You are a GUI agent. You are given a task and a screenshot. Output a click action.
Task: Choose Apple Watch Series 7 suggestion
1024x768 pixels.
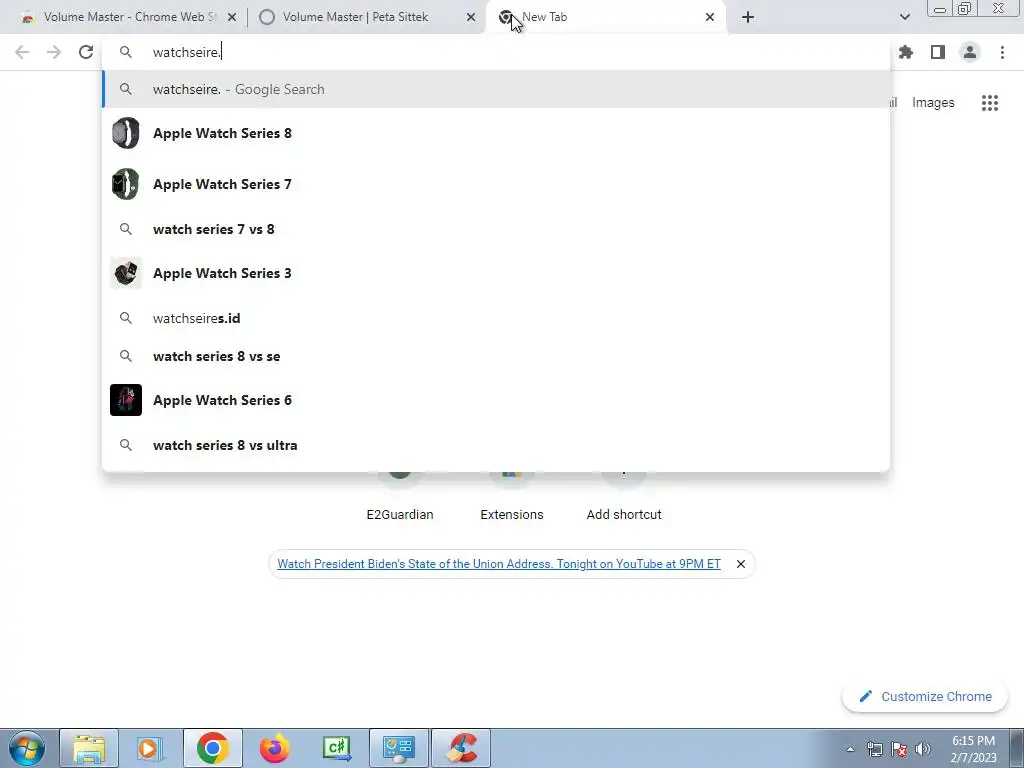tap(496, 184)
